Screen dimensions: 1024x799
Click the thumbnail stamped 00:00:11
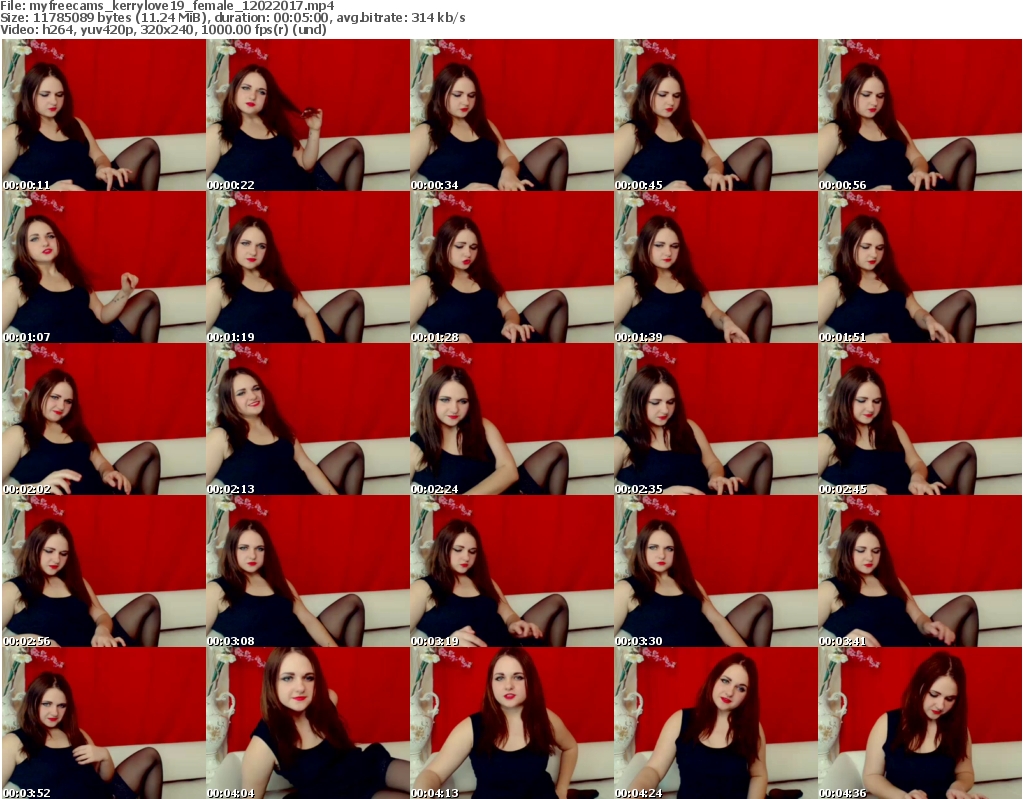tap(104, 115)
